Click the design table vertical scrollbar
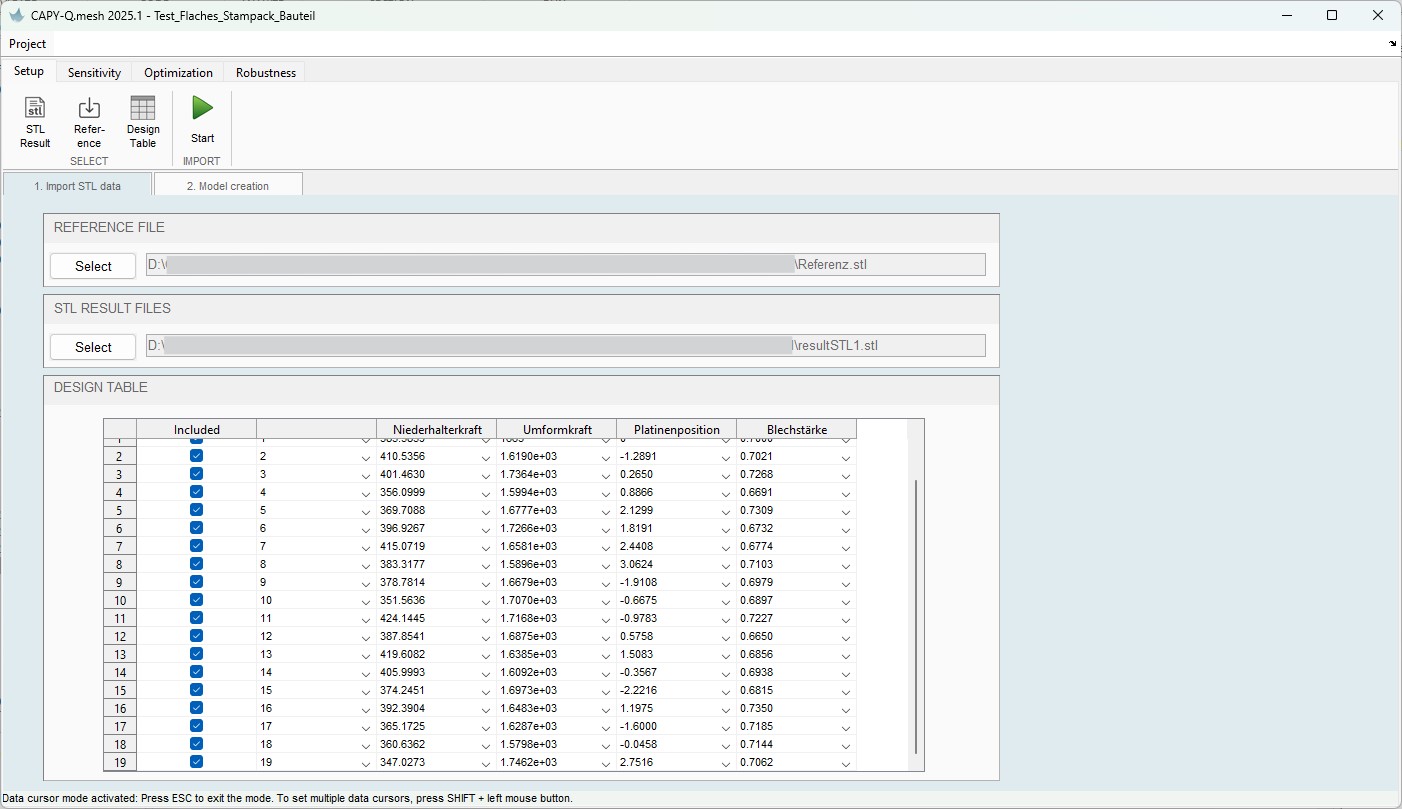Image resolution: width=1402 pixels, height=809 pixels. pos(915,617)
